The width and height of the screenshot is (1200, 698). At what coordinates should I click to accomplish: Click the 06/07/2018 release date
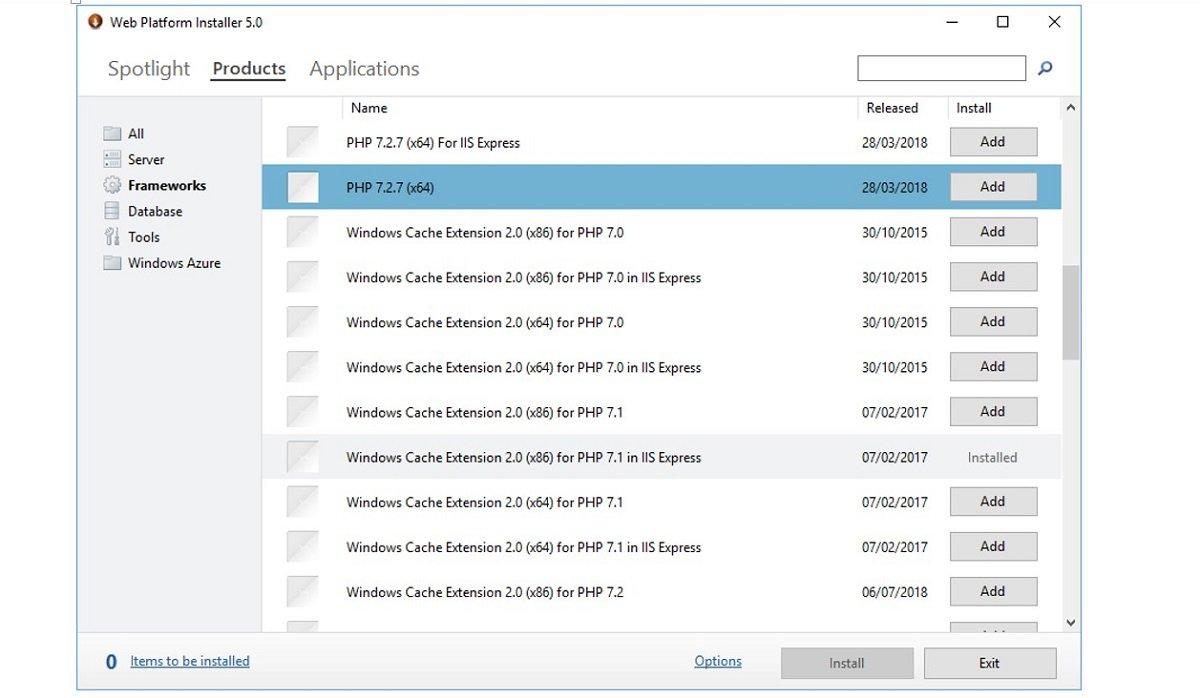[895, 593]
